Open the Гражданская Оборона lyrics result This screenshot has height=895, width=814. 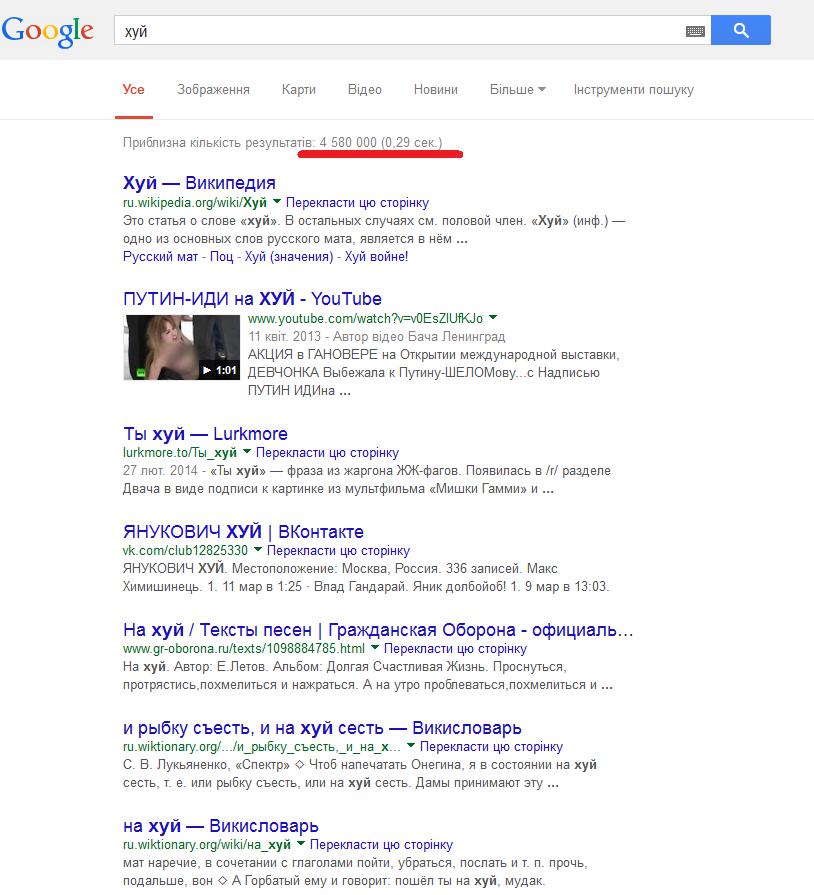pyautogui.click(x=378, y=630)
